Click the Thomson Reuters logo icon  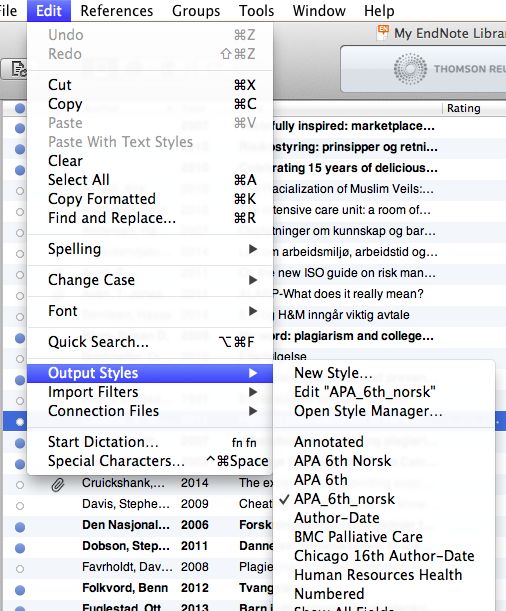tap(410, 69)
